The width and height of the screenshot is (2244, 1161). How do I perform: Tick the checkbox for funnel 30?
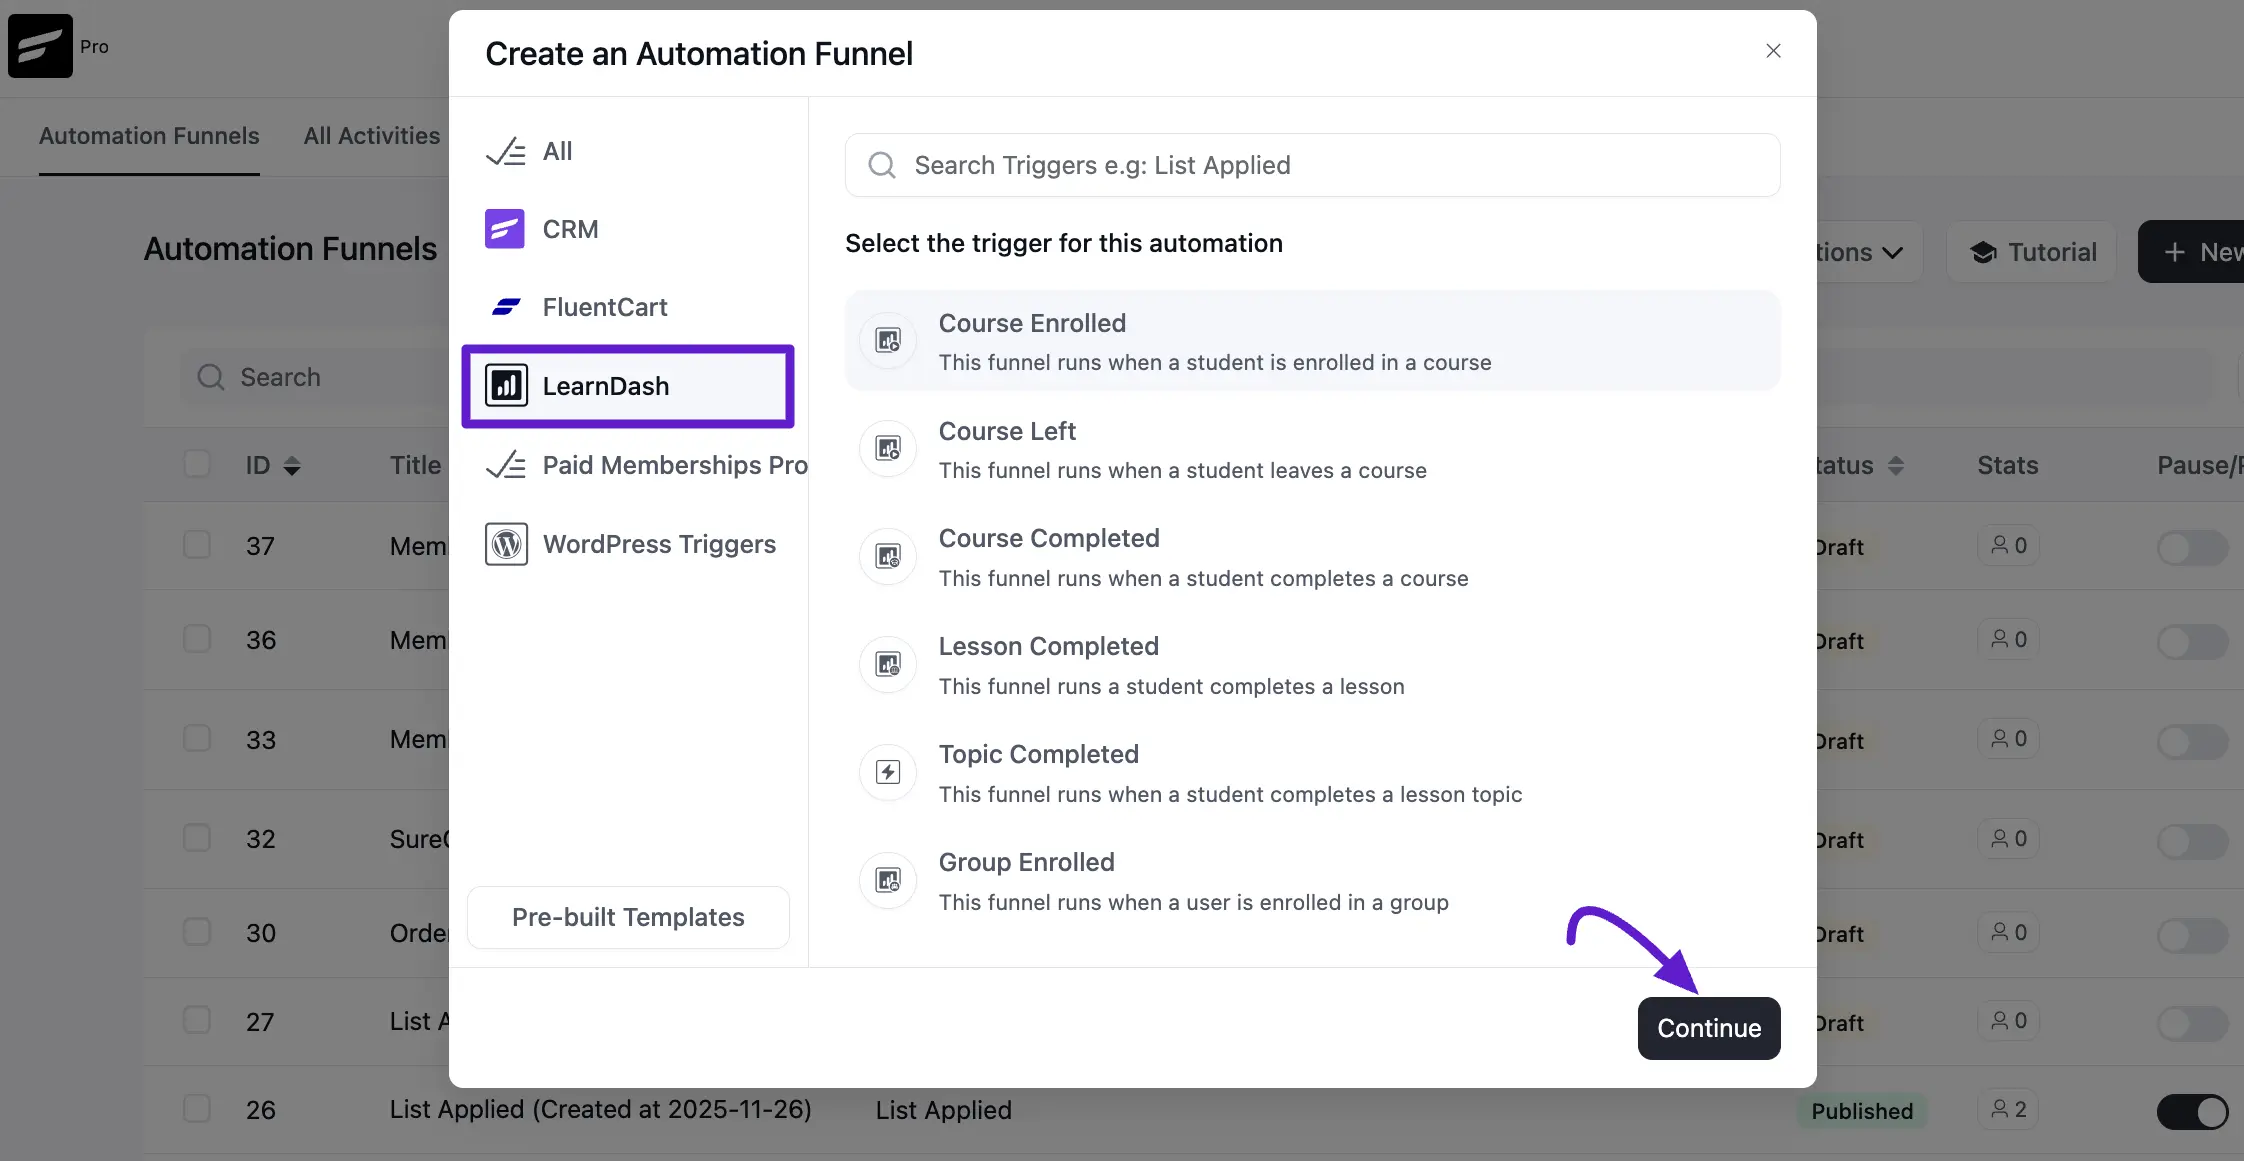pos(197,932)
